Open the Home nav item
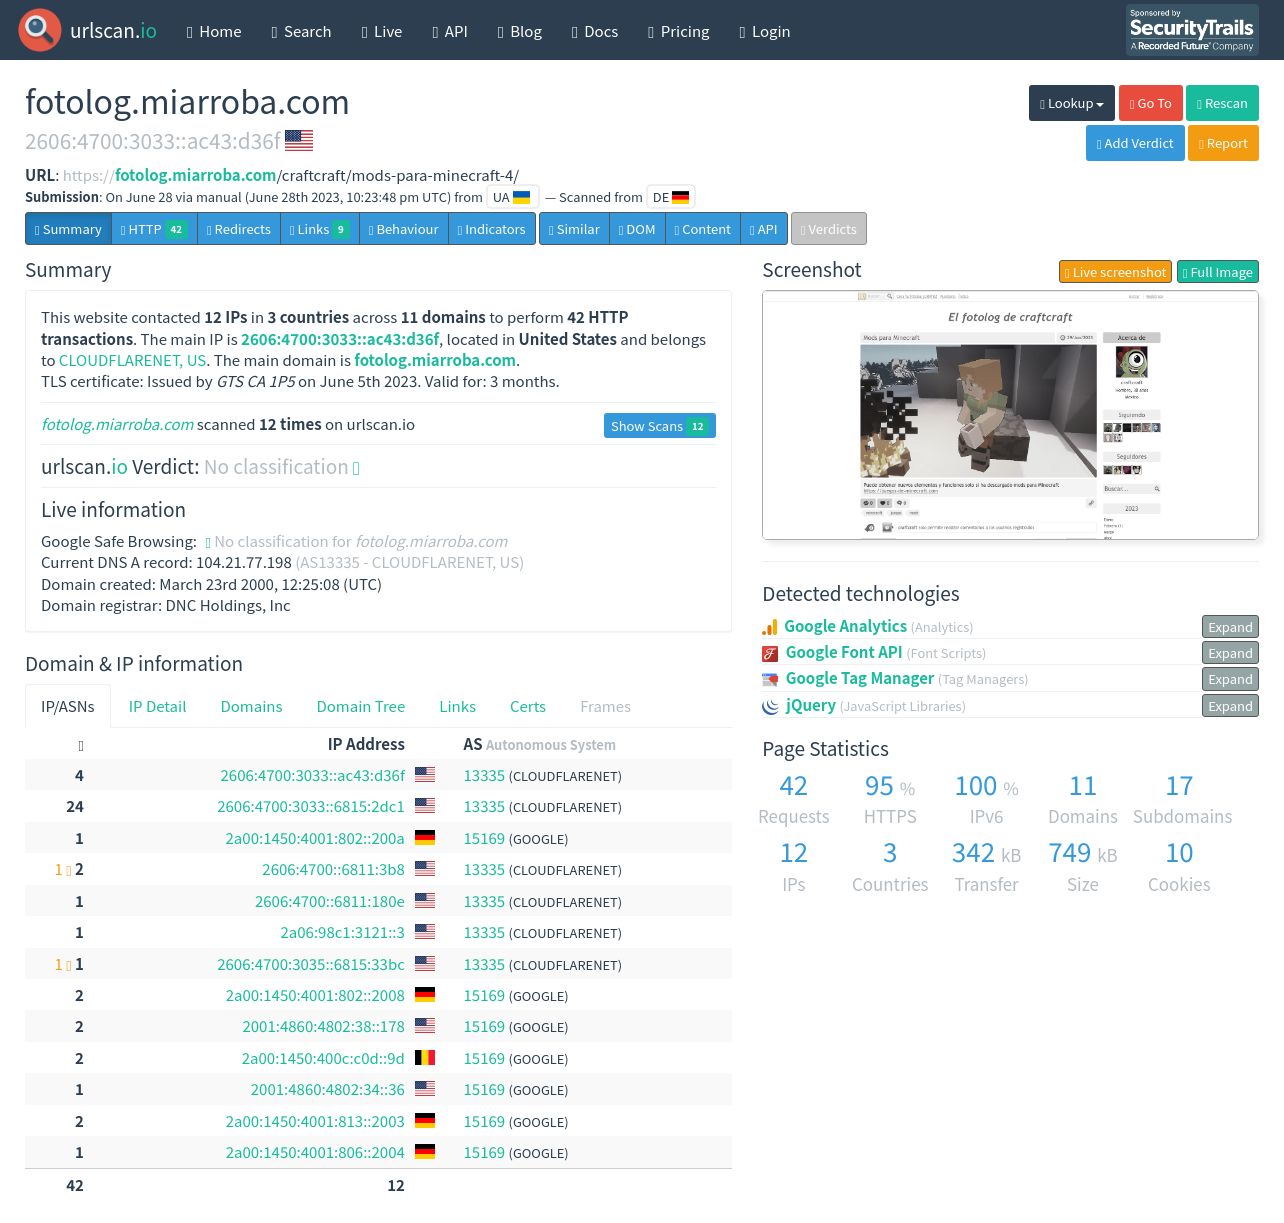1284x1223 pixels. [214, 31]
